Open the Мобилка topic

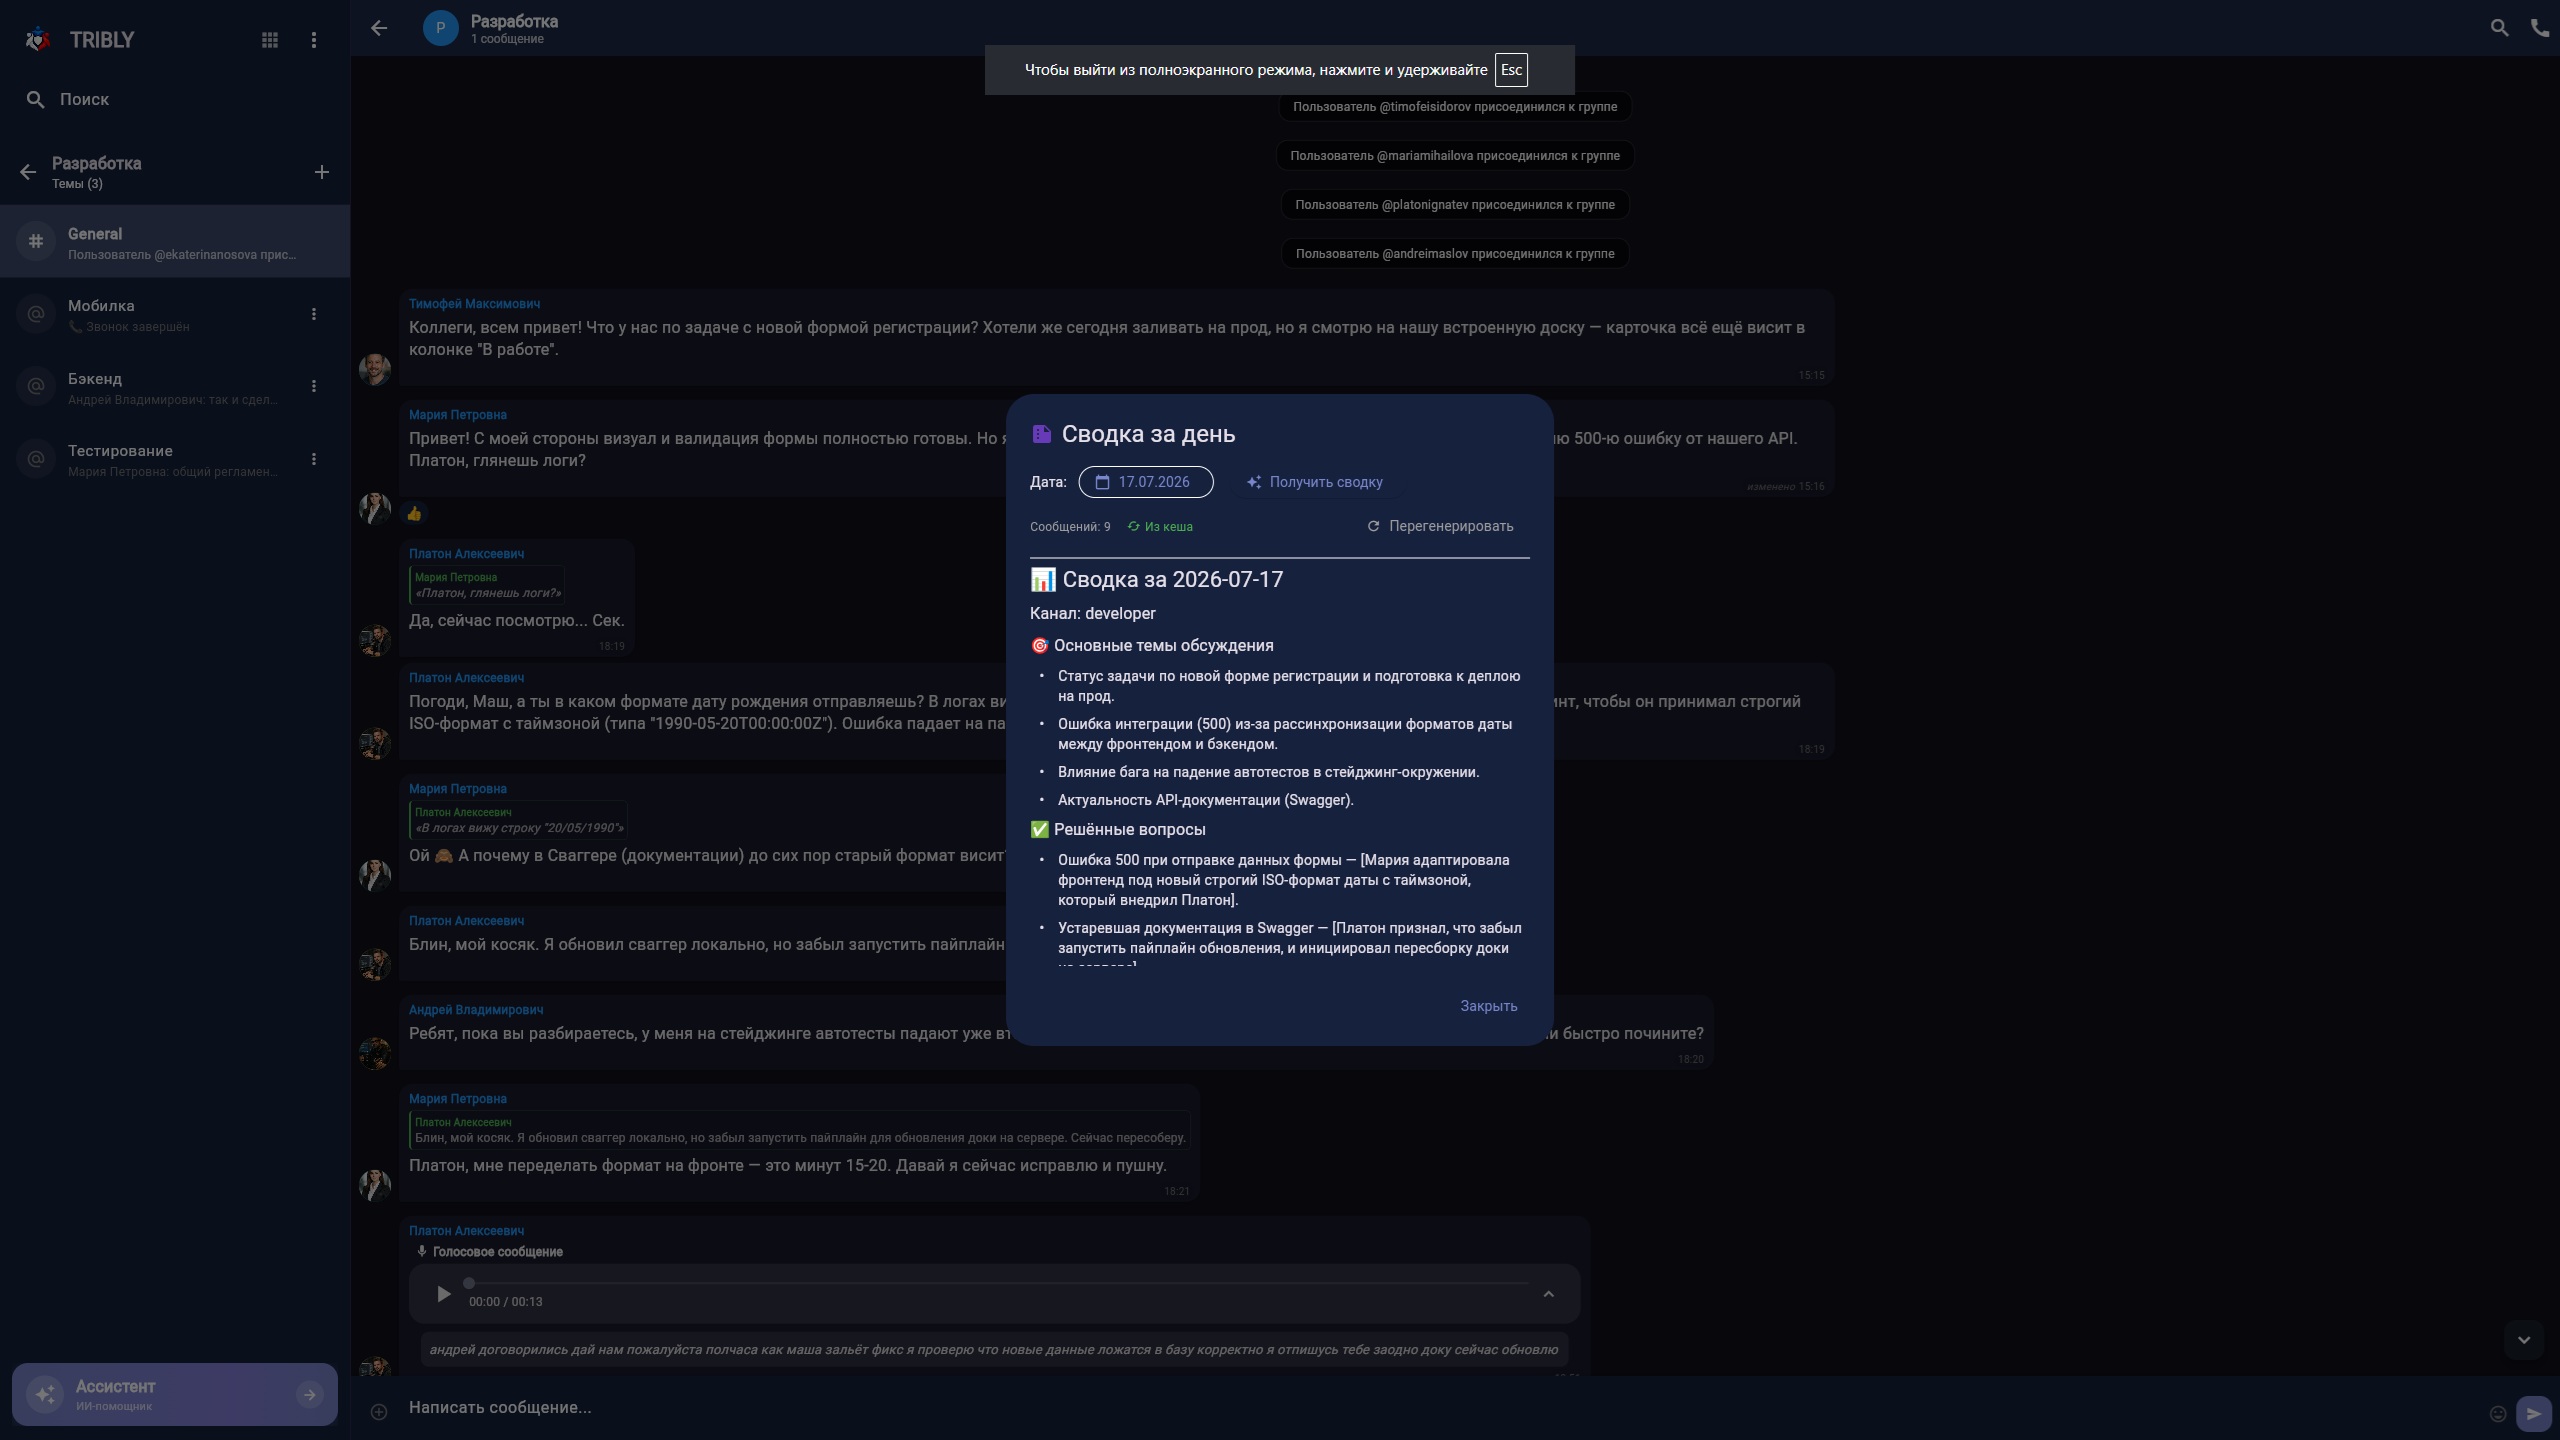(x=175, y=314)
